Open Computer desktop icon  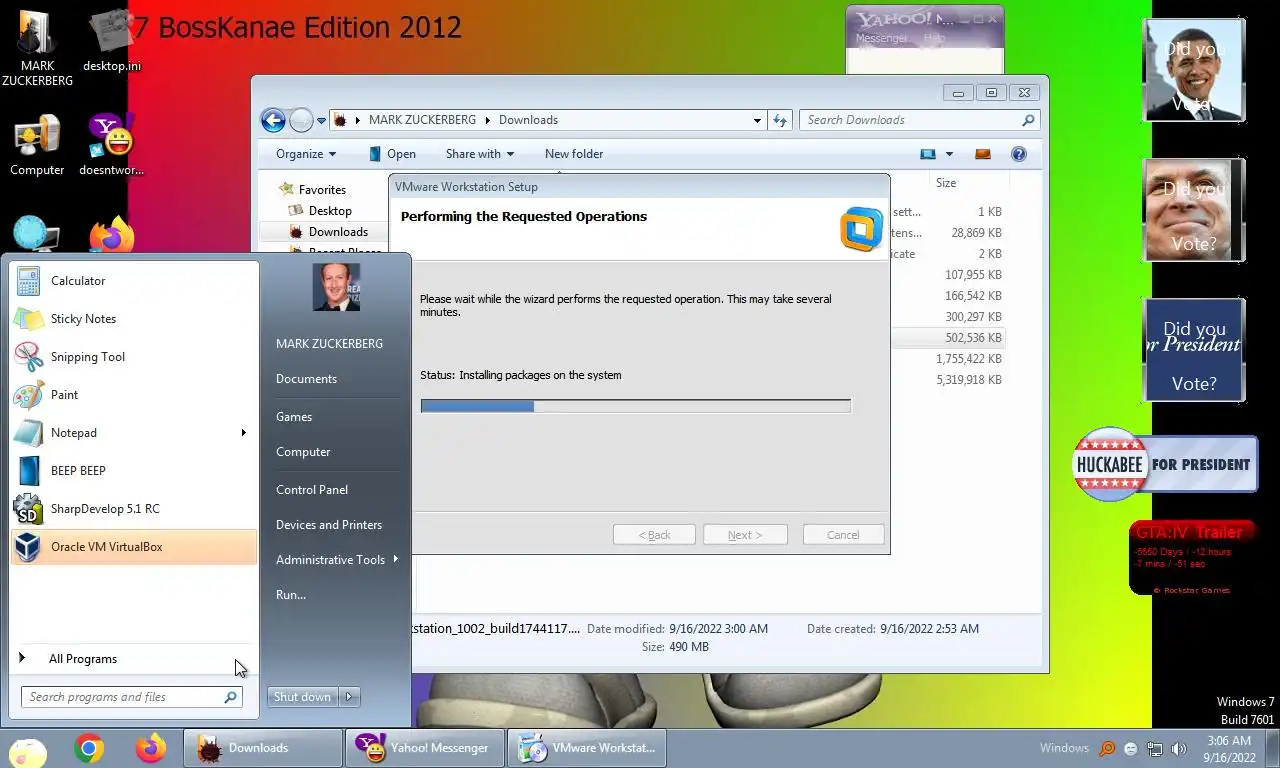tap(37, 145)
